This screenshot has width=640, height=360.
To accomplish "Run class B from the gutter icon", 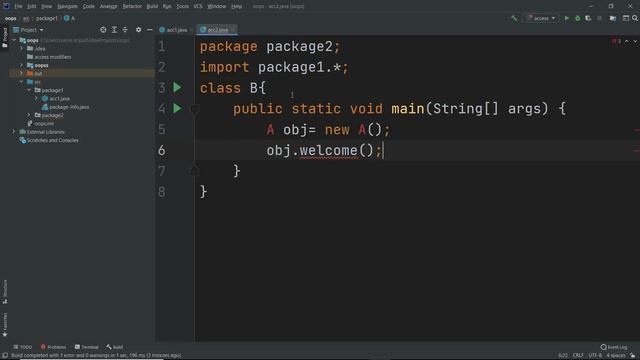I will (177, 88).
